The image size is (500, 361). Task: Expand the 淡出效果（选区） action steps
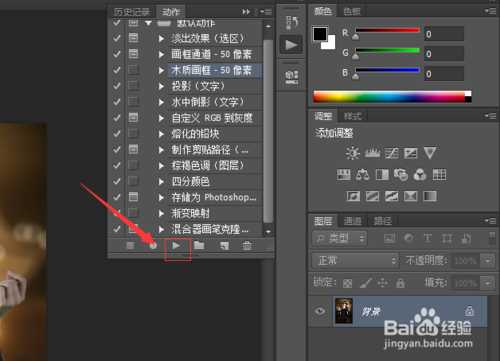(x=162, y=39)
